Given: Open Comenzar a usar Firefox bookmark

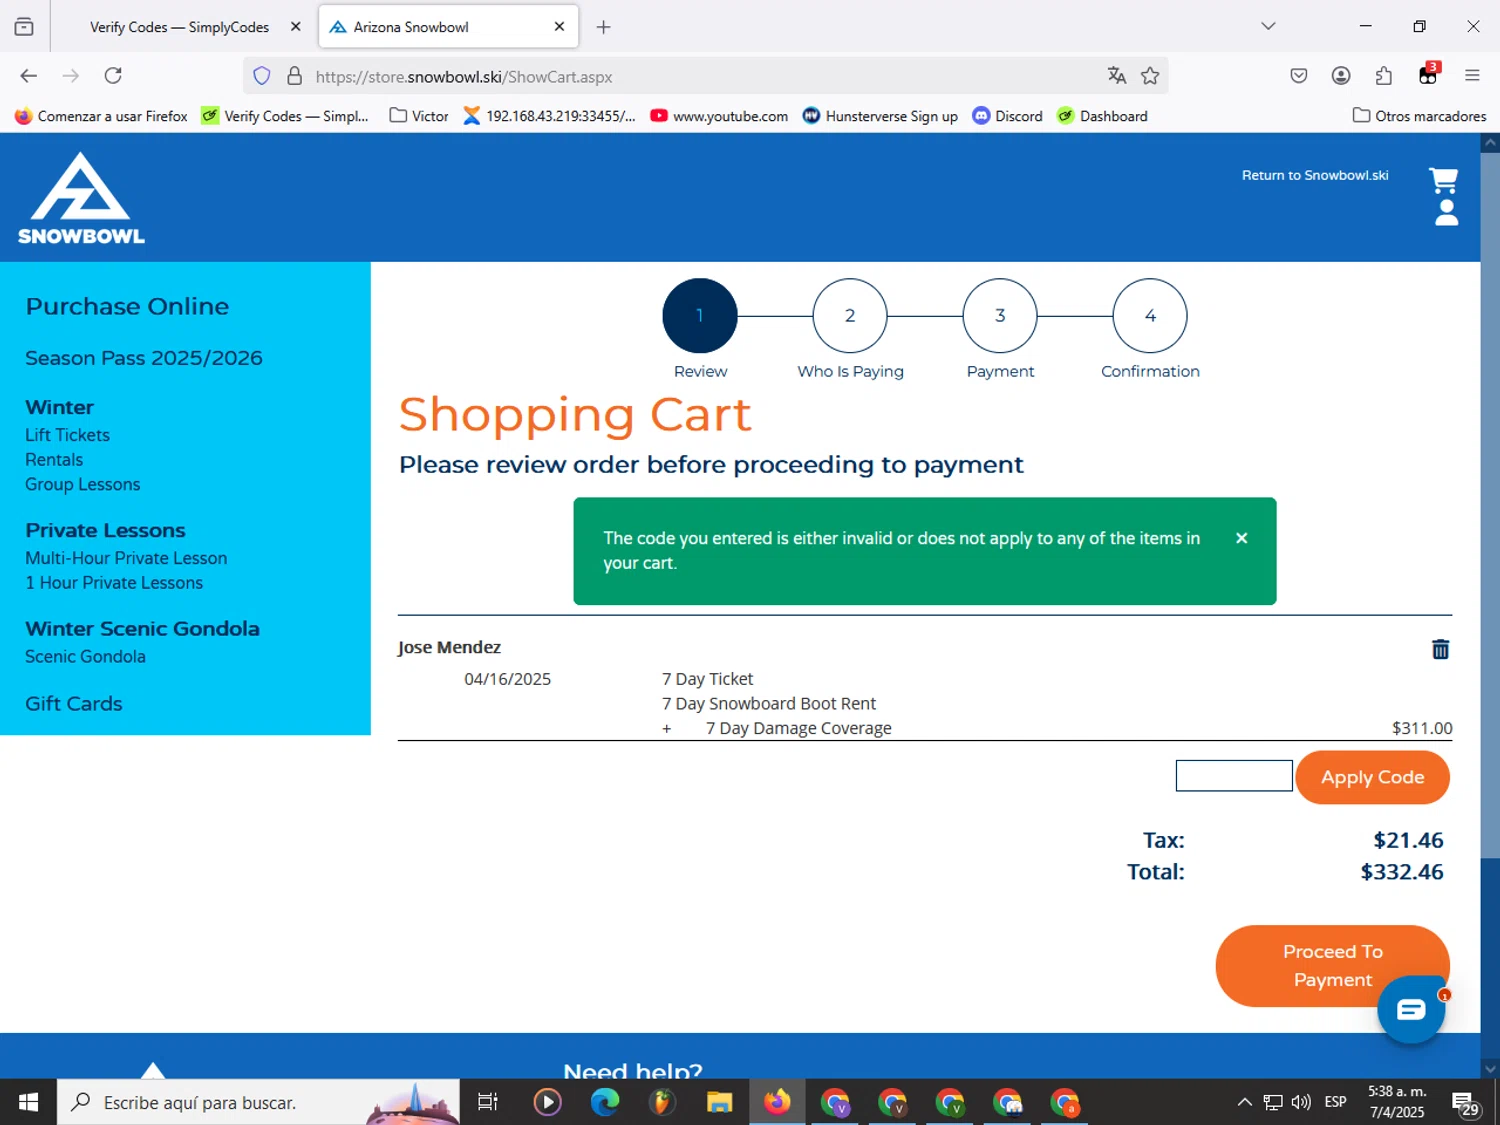Looking at the screenshot, I should (x=101, y=116).
